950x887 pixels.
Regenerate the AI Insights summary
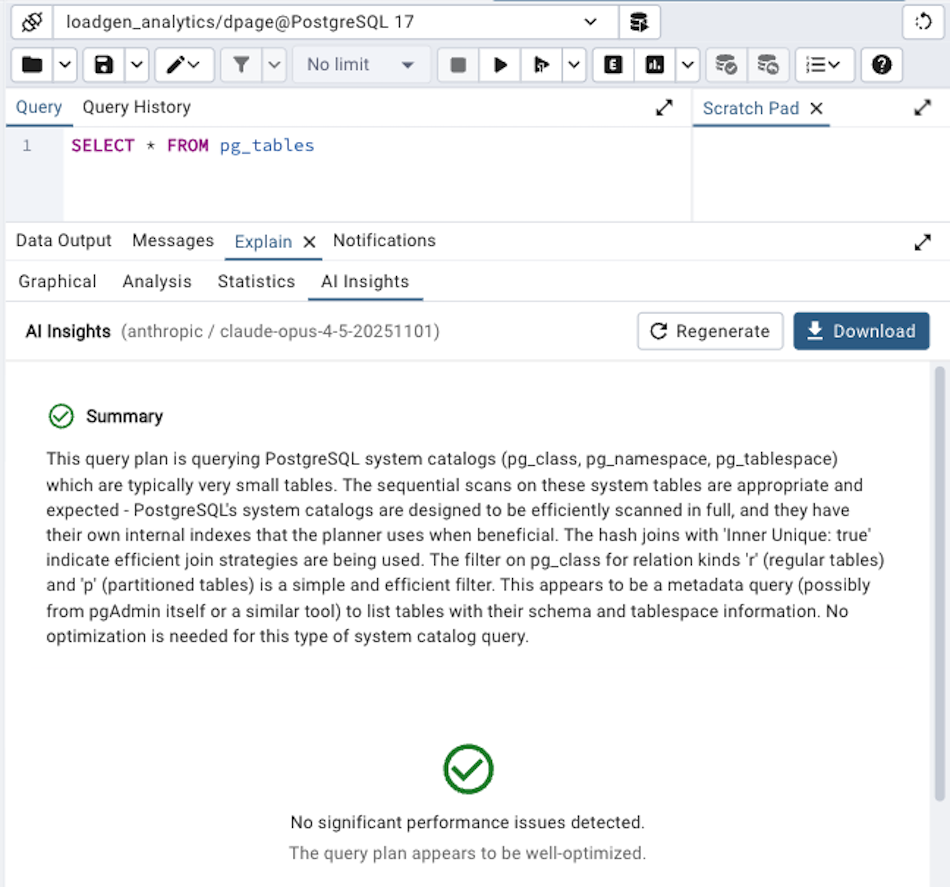click(710, 331)
